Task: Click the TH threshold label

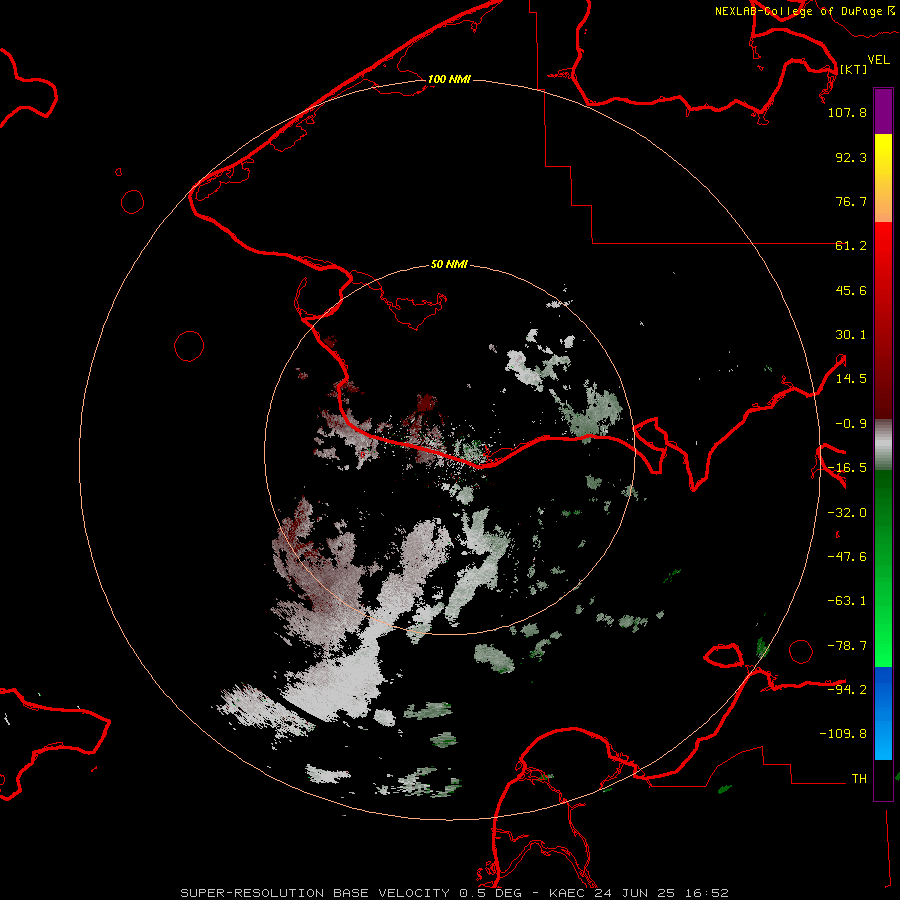Action: (859, 779)
